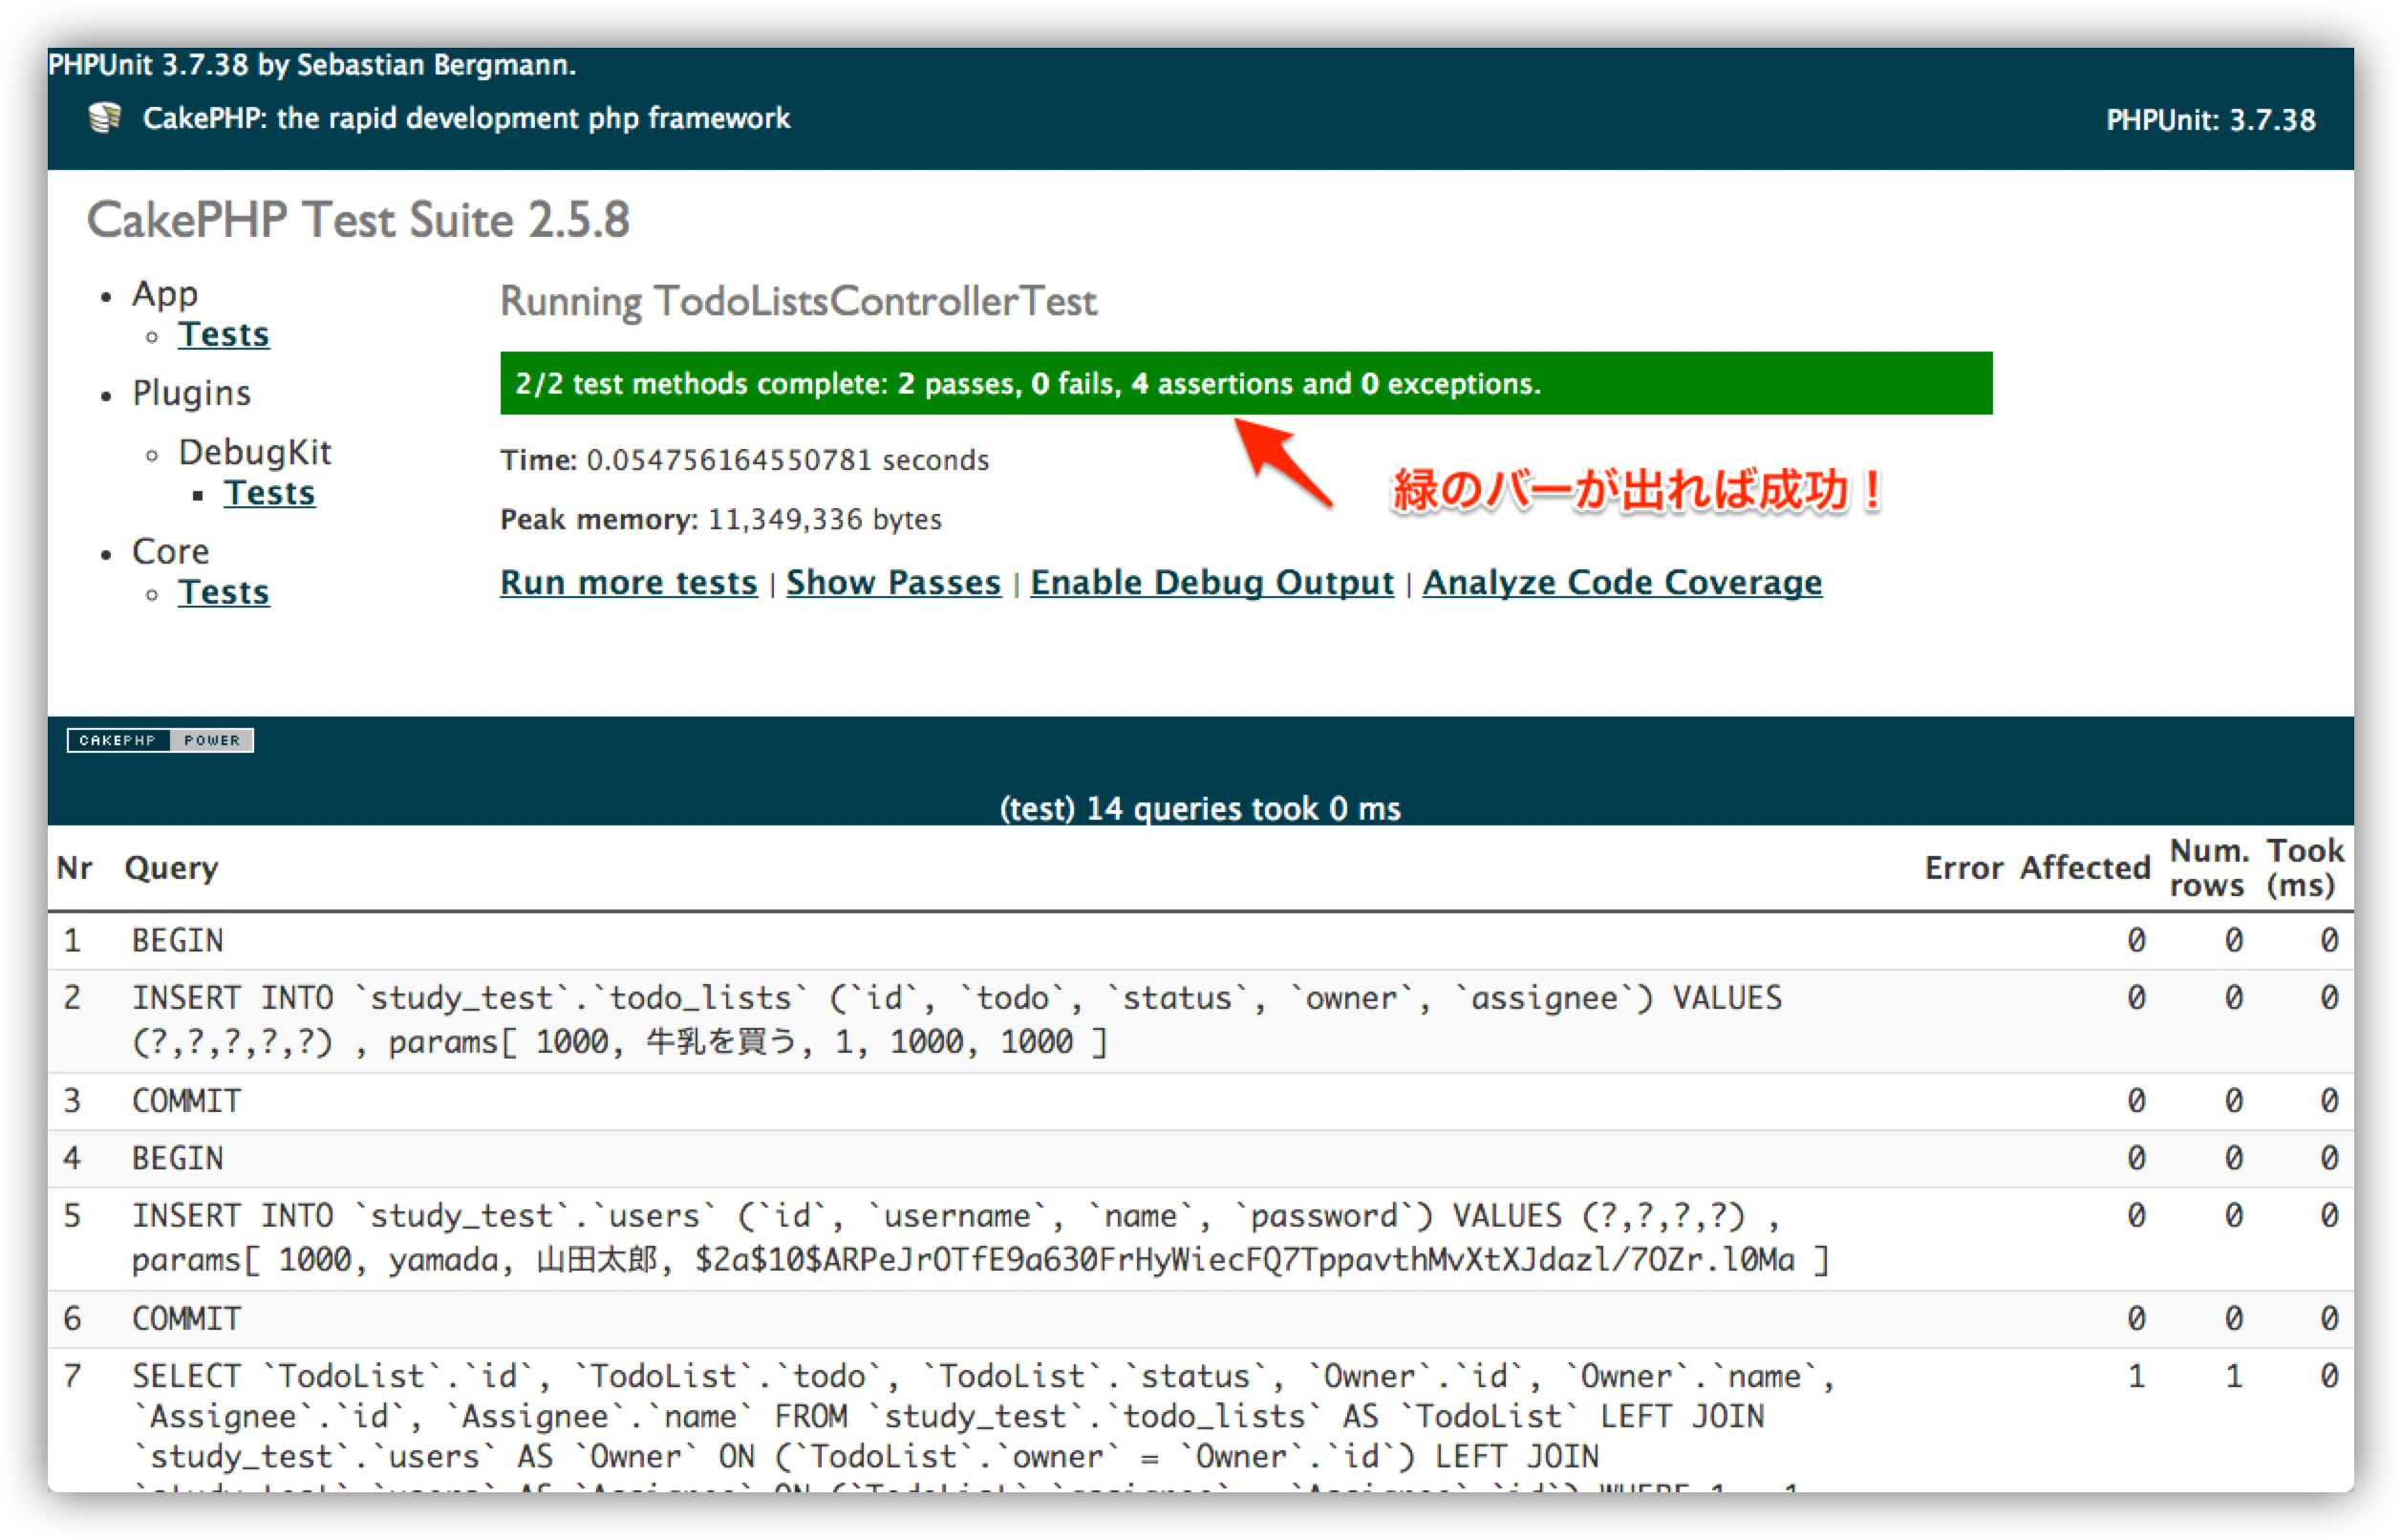Image resolution: width=2402 pixels, height=1540 pixels.
Task: Click Show Passes link
Action: 893,582
